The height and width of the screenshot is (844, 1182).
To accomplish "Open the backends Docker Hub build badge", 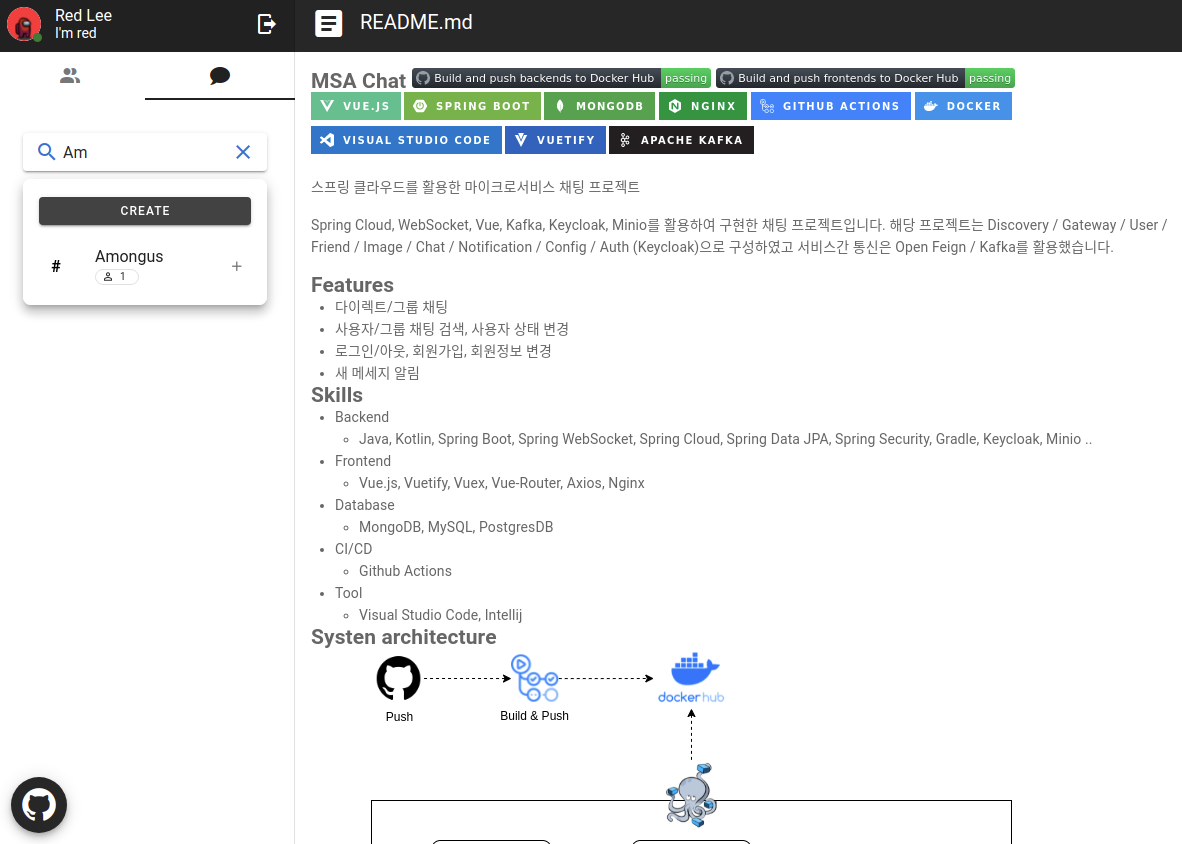I will click(x=561, y=78).
